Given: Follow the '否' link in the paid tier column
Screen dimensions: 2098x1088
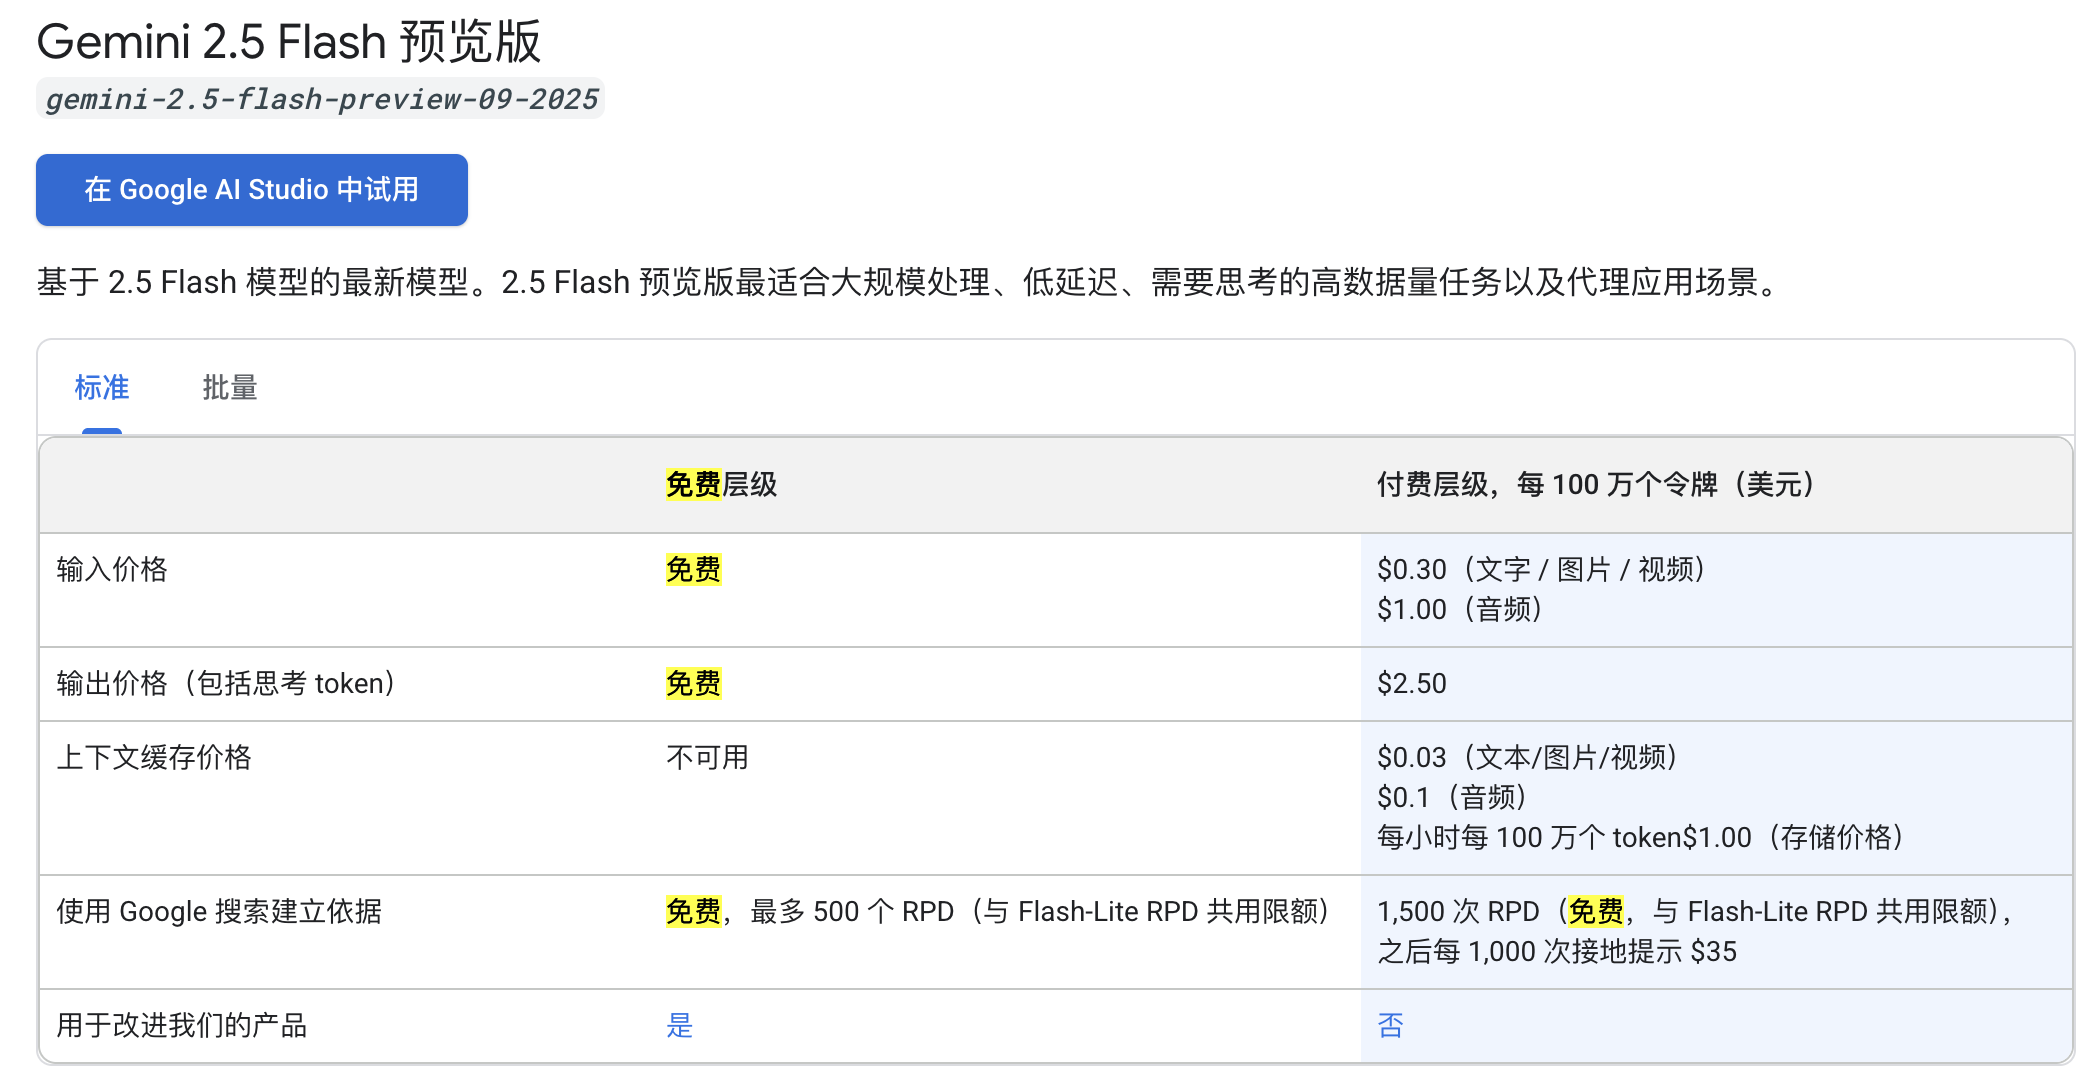Looking at the screenshot, I should tap(1391, 1025).
